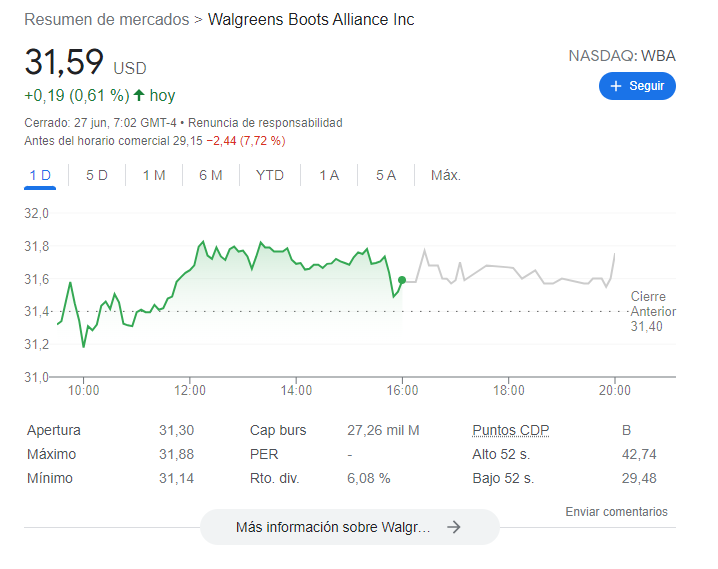The image size is (718, 569).
Task: Click the USD currency label
Action: coord(130,69)
